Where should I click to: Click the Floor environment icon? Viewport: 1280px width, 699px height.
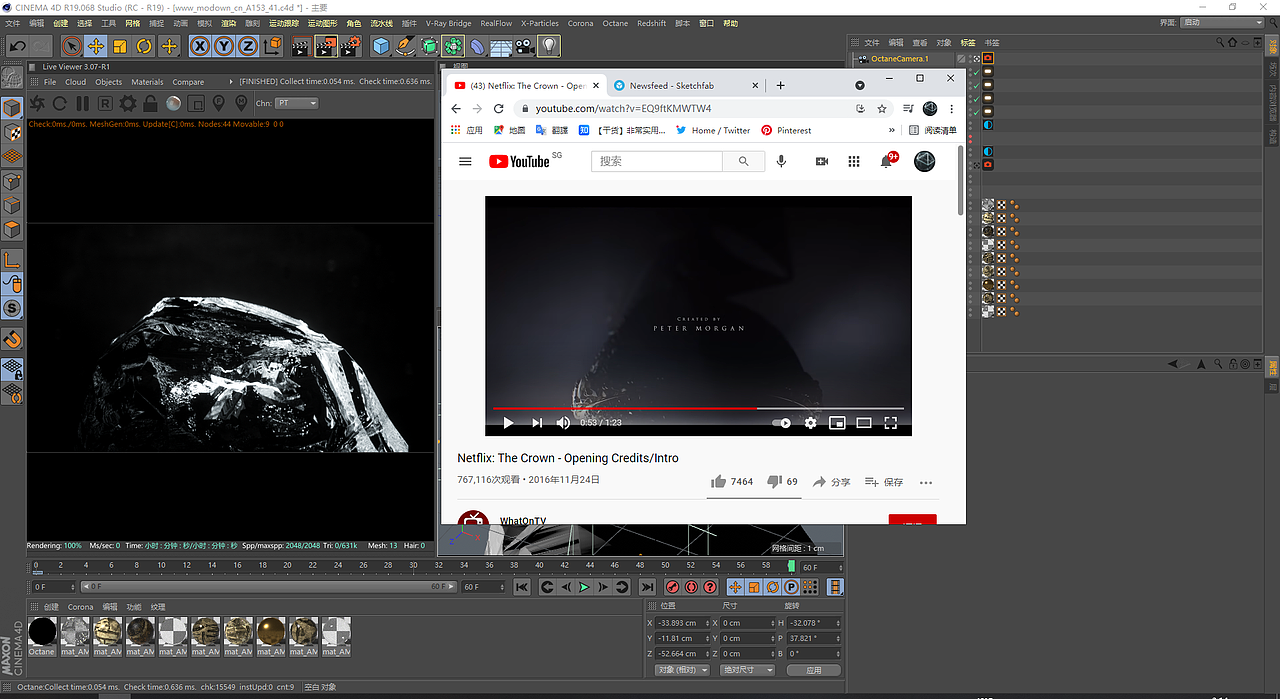coord(501,46)
